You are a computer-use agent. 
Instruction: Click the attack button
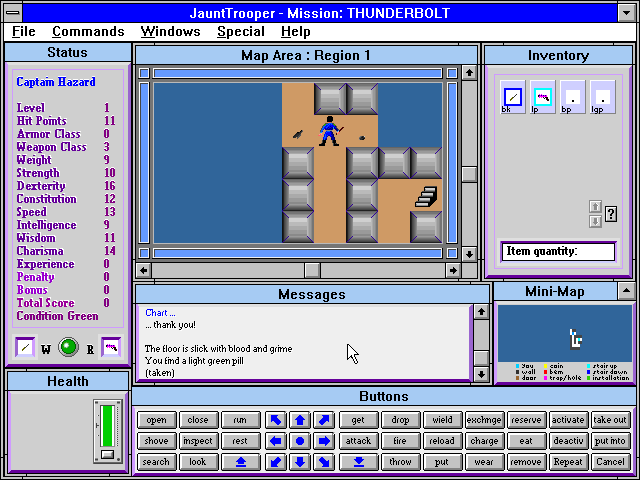coord(359,441)
